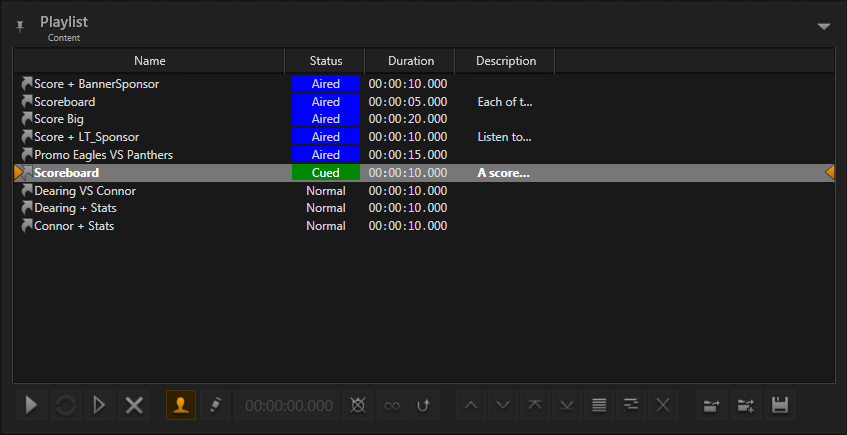
Task: Click the floppy disk save icon
Action: (780, 405)
